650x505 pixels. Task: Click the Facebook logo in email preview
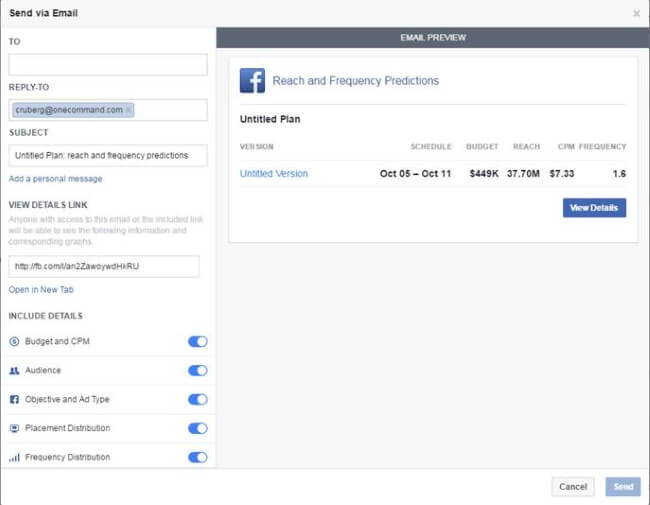point(252,81)
